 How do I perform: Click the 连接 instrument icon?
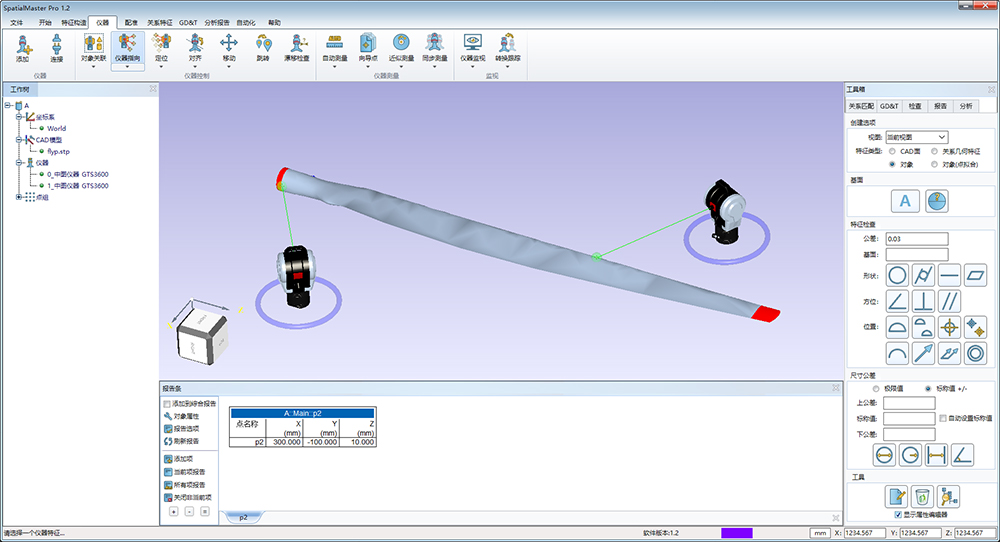[x=57, y=46]
